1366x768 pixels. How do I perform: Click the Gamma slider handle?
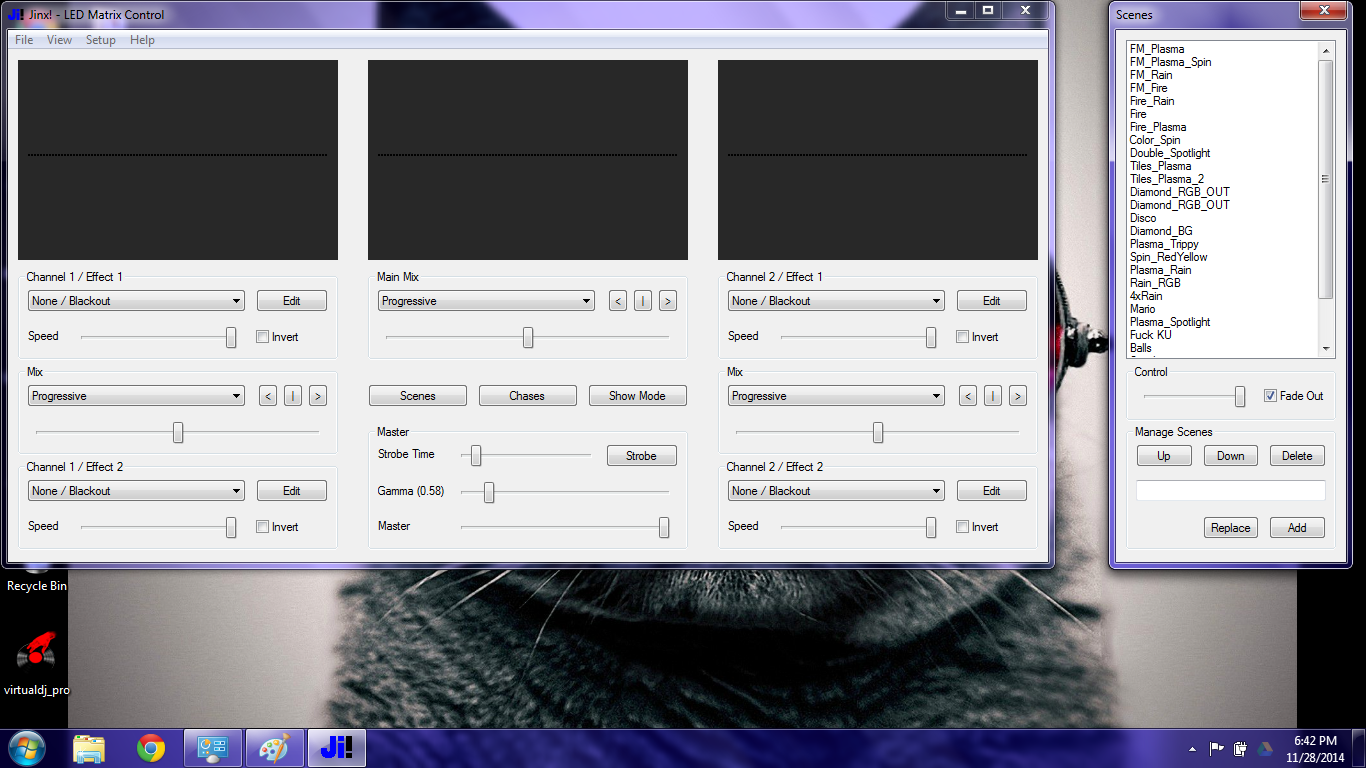coord(489,492)
